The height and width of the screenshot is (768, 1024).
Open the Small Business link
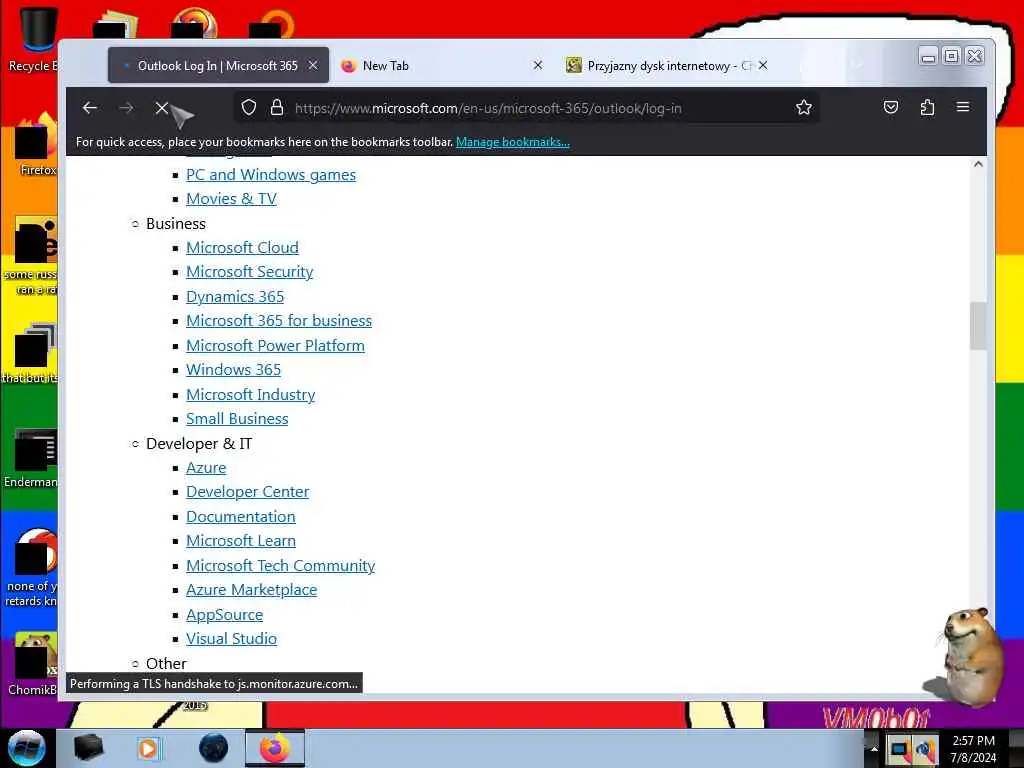point(237,419)
